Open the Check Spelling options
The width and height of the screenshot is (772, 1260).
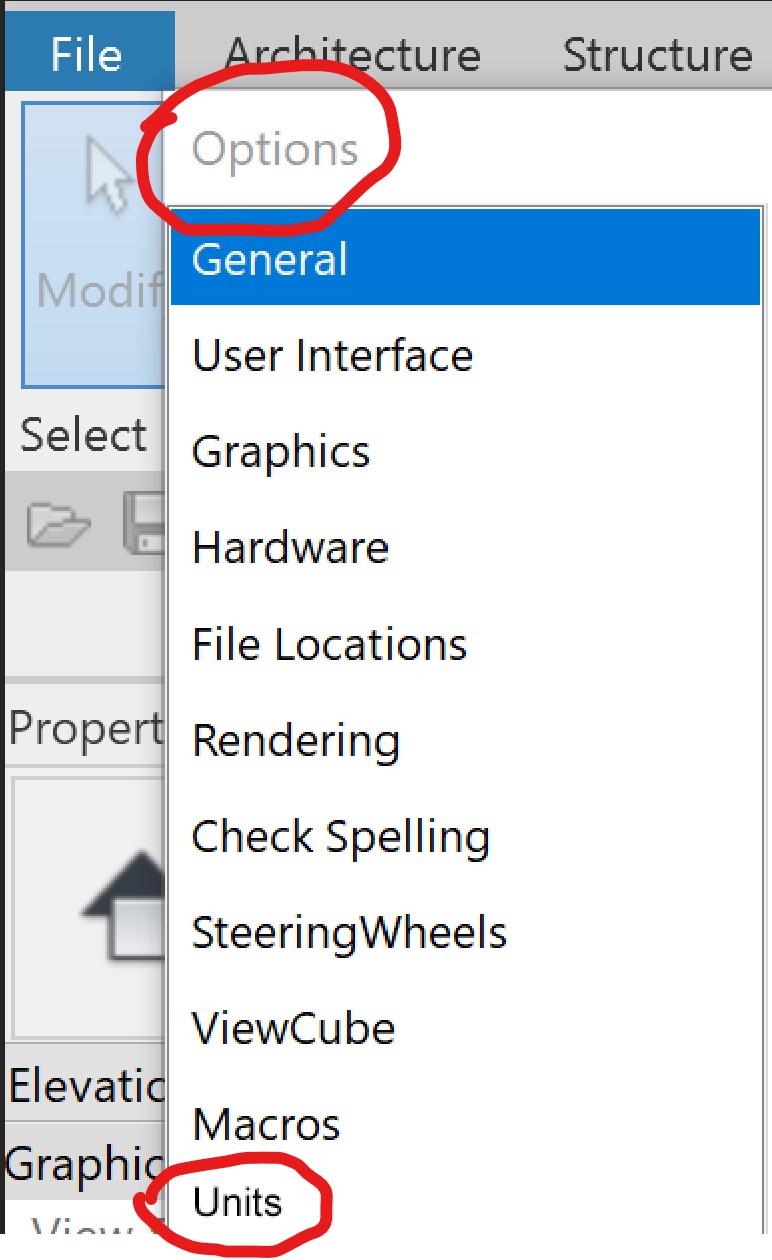coord(340,836)
